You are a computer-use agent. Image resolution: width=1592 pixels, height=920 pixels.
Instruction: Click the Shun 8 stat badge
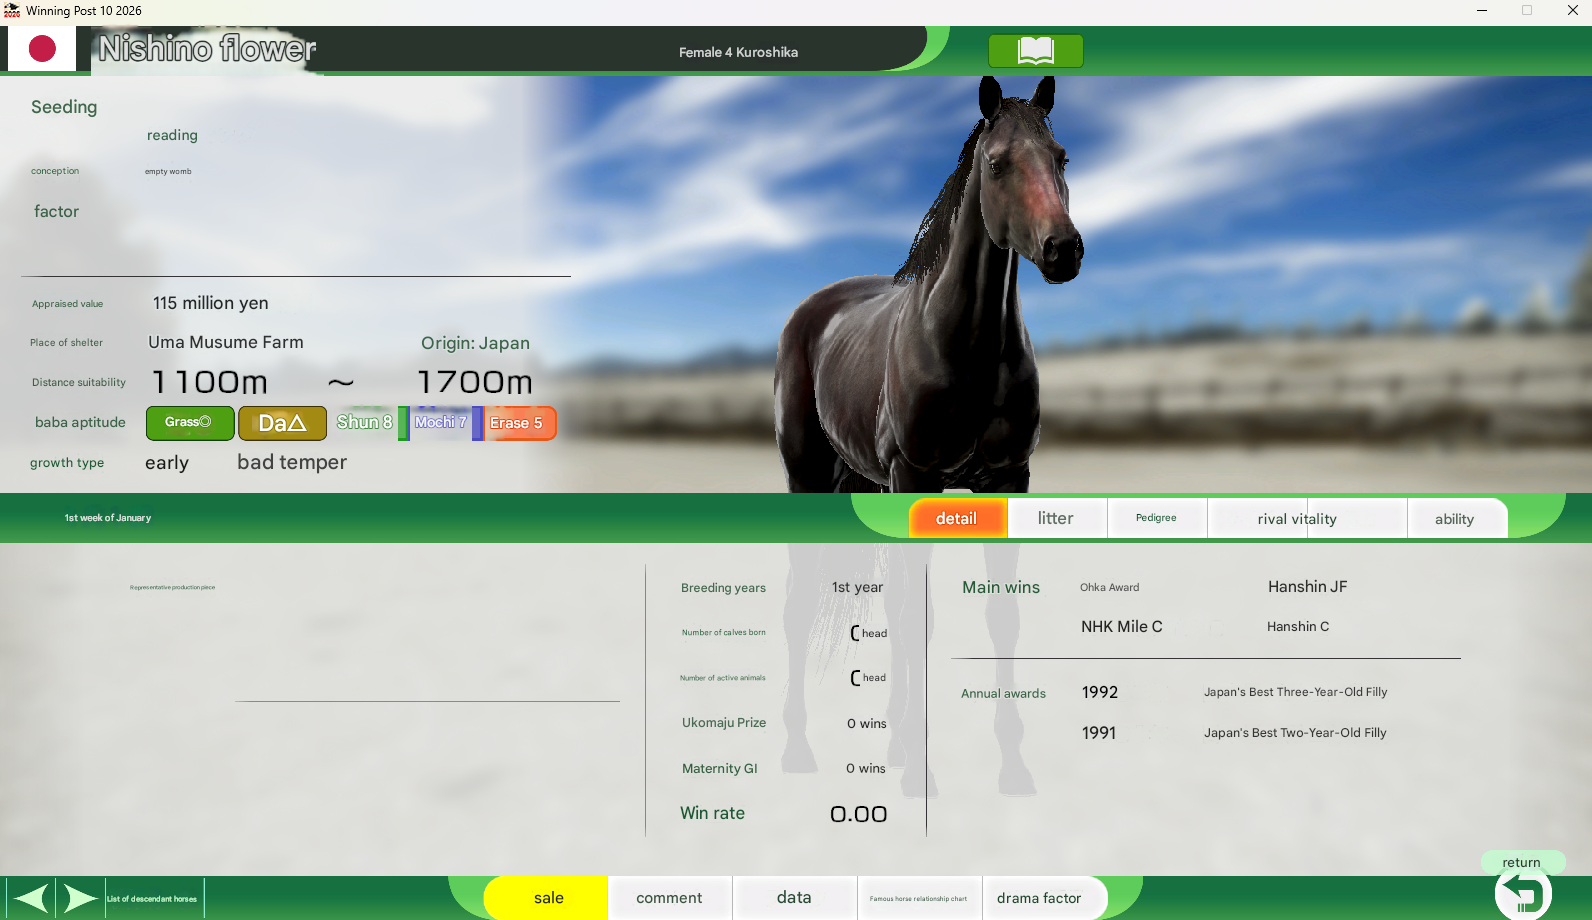(x=366, y=423)
